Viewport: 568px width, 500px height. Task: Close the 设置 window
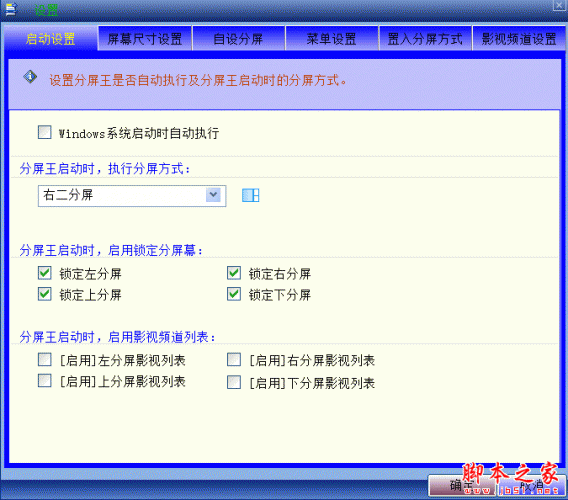click(560, 5)
